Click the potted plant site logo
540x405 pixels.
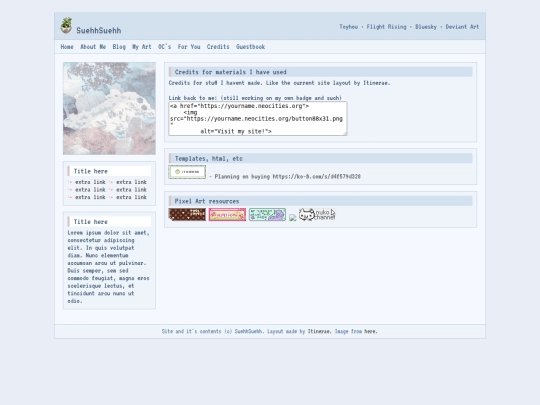click(x=66, y=25)
